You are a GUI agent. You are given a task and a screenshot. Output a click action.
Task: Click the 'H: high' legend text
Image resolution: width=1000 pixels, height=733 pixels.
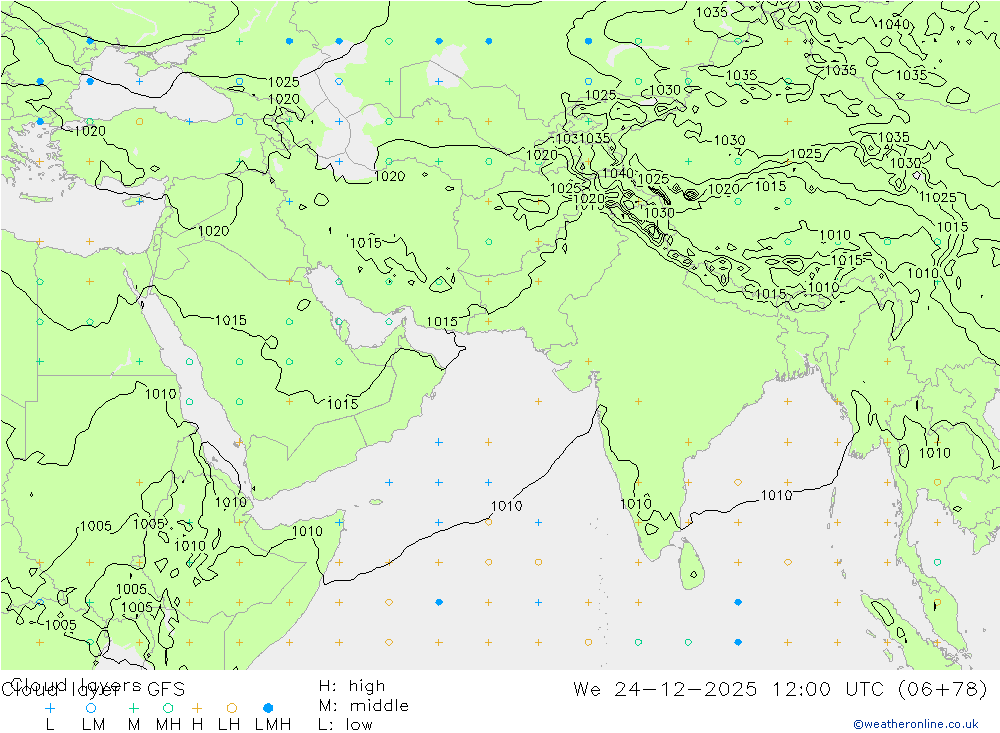pos(352,686)
